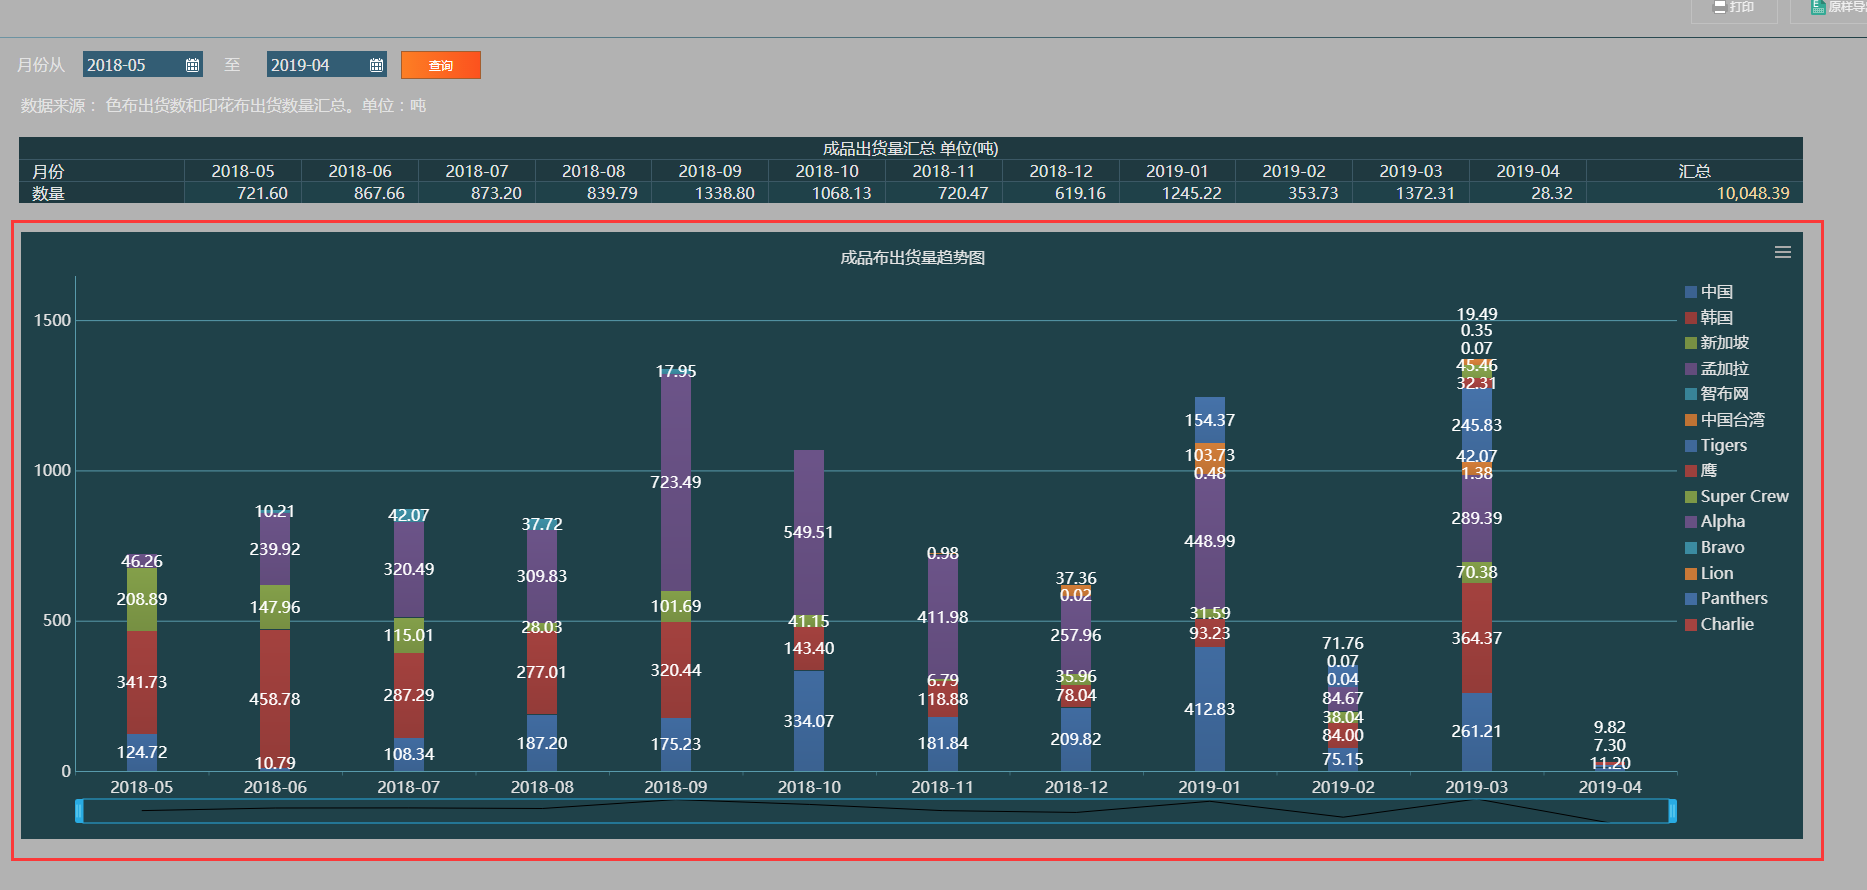Select the total 10,048.39 table cell

point(1695,193)
